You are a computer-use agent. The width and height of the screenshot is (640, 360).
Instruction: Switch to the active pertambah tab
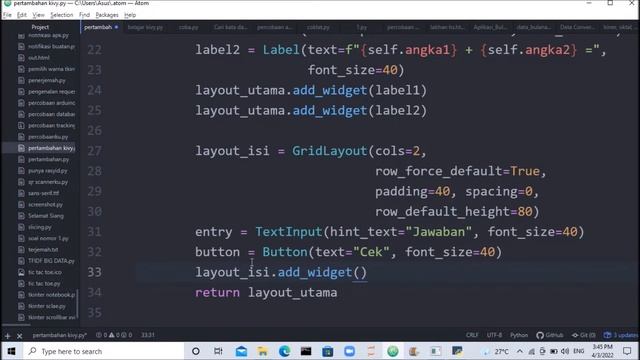click(101, 27)
